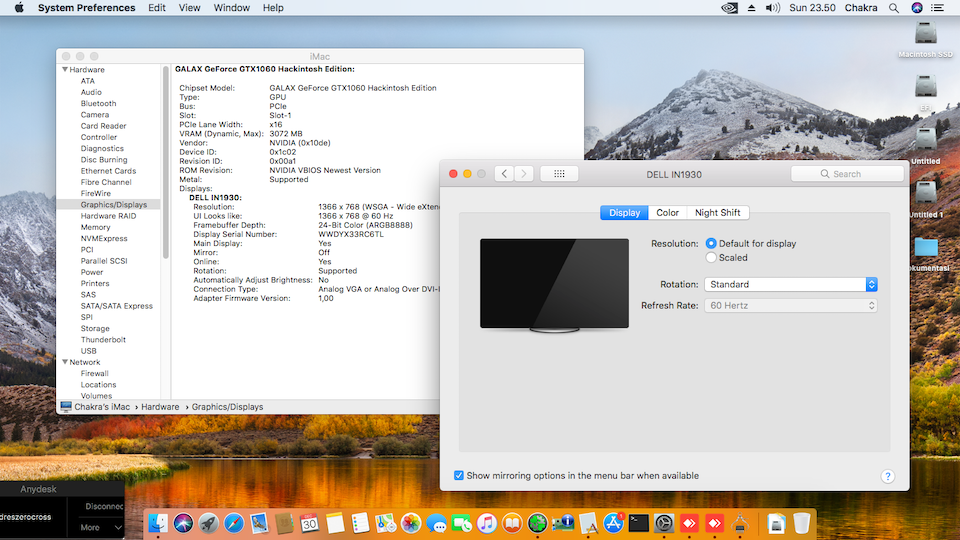This screenshot has width=960, height=540.
Task: Open the Edit menu
Action: pyautogui.click(x=157, y=8)
